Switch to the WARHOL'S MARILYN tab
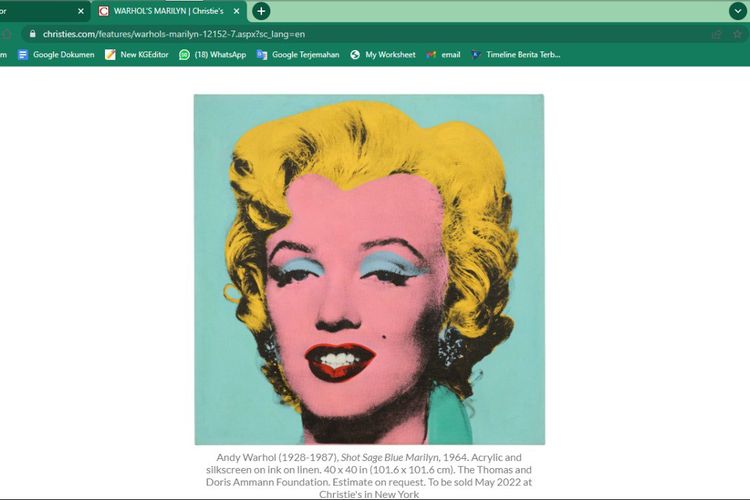Viewport: 750px width, 500px height. [x=170, y=11]
